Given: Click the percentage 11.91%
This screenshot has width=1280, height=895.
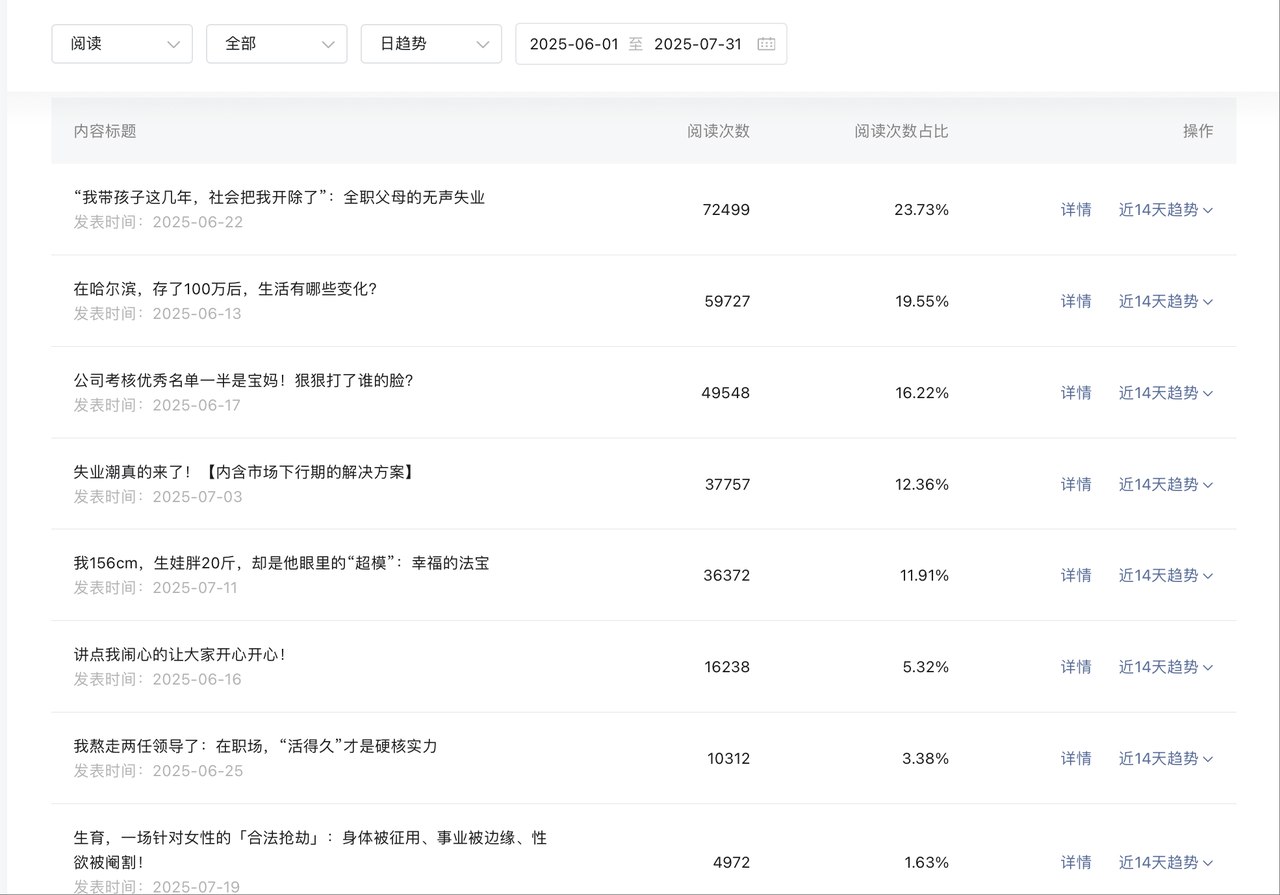Looking at the screenshot, I should click(922, 575).
